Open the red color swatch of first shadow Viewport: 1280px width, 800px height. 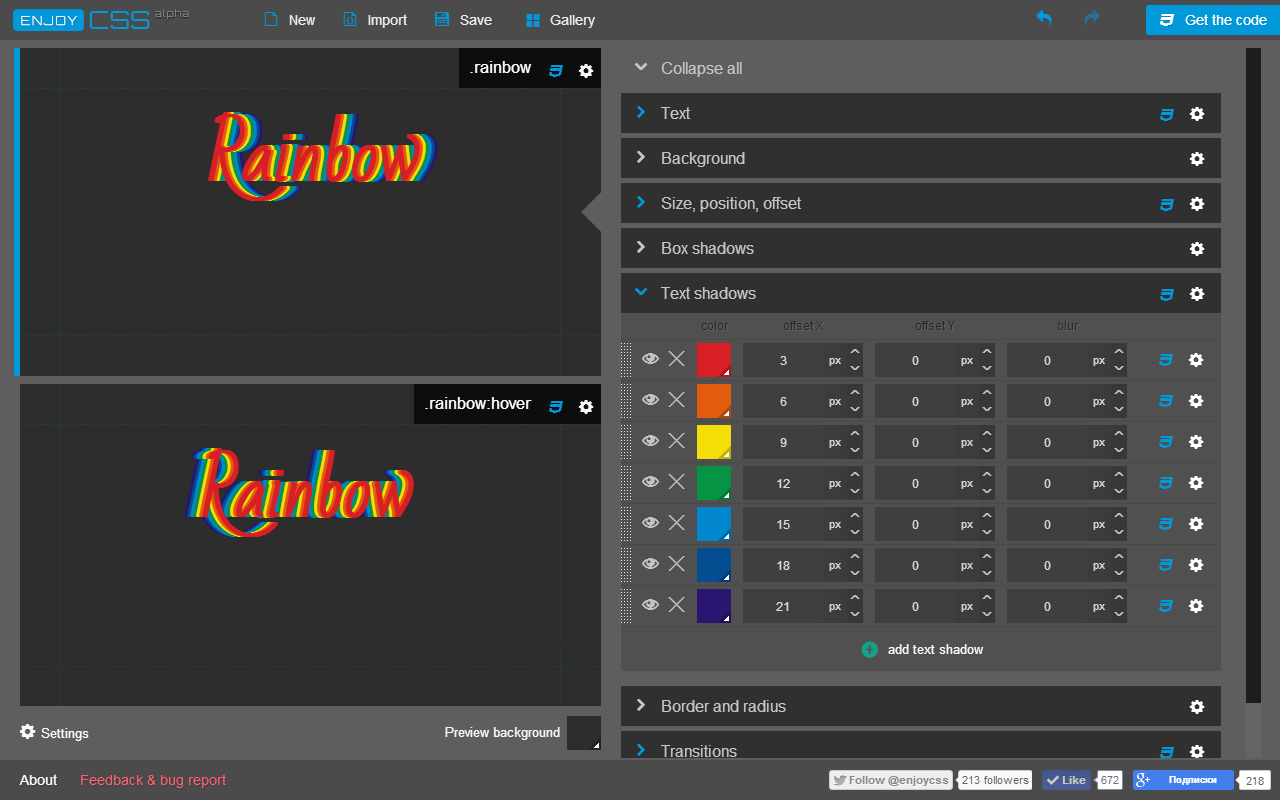pos(714,360)
